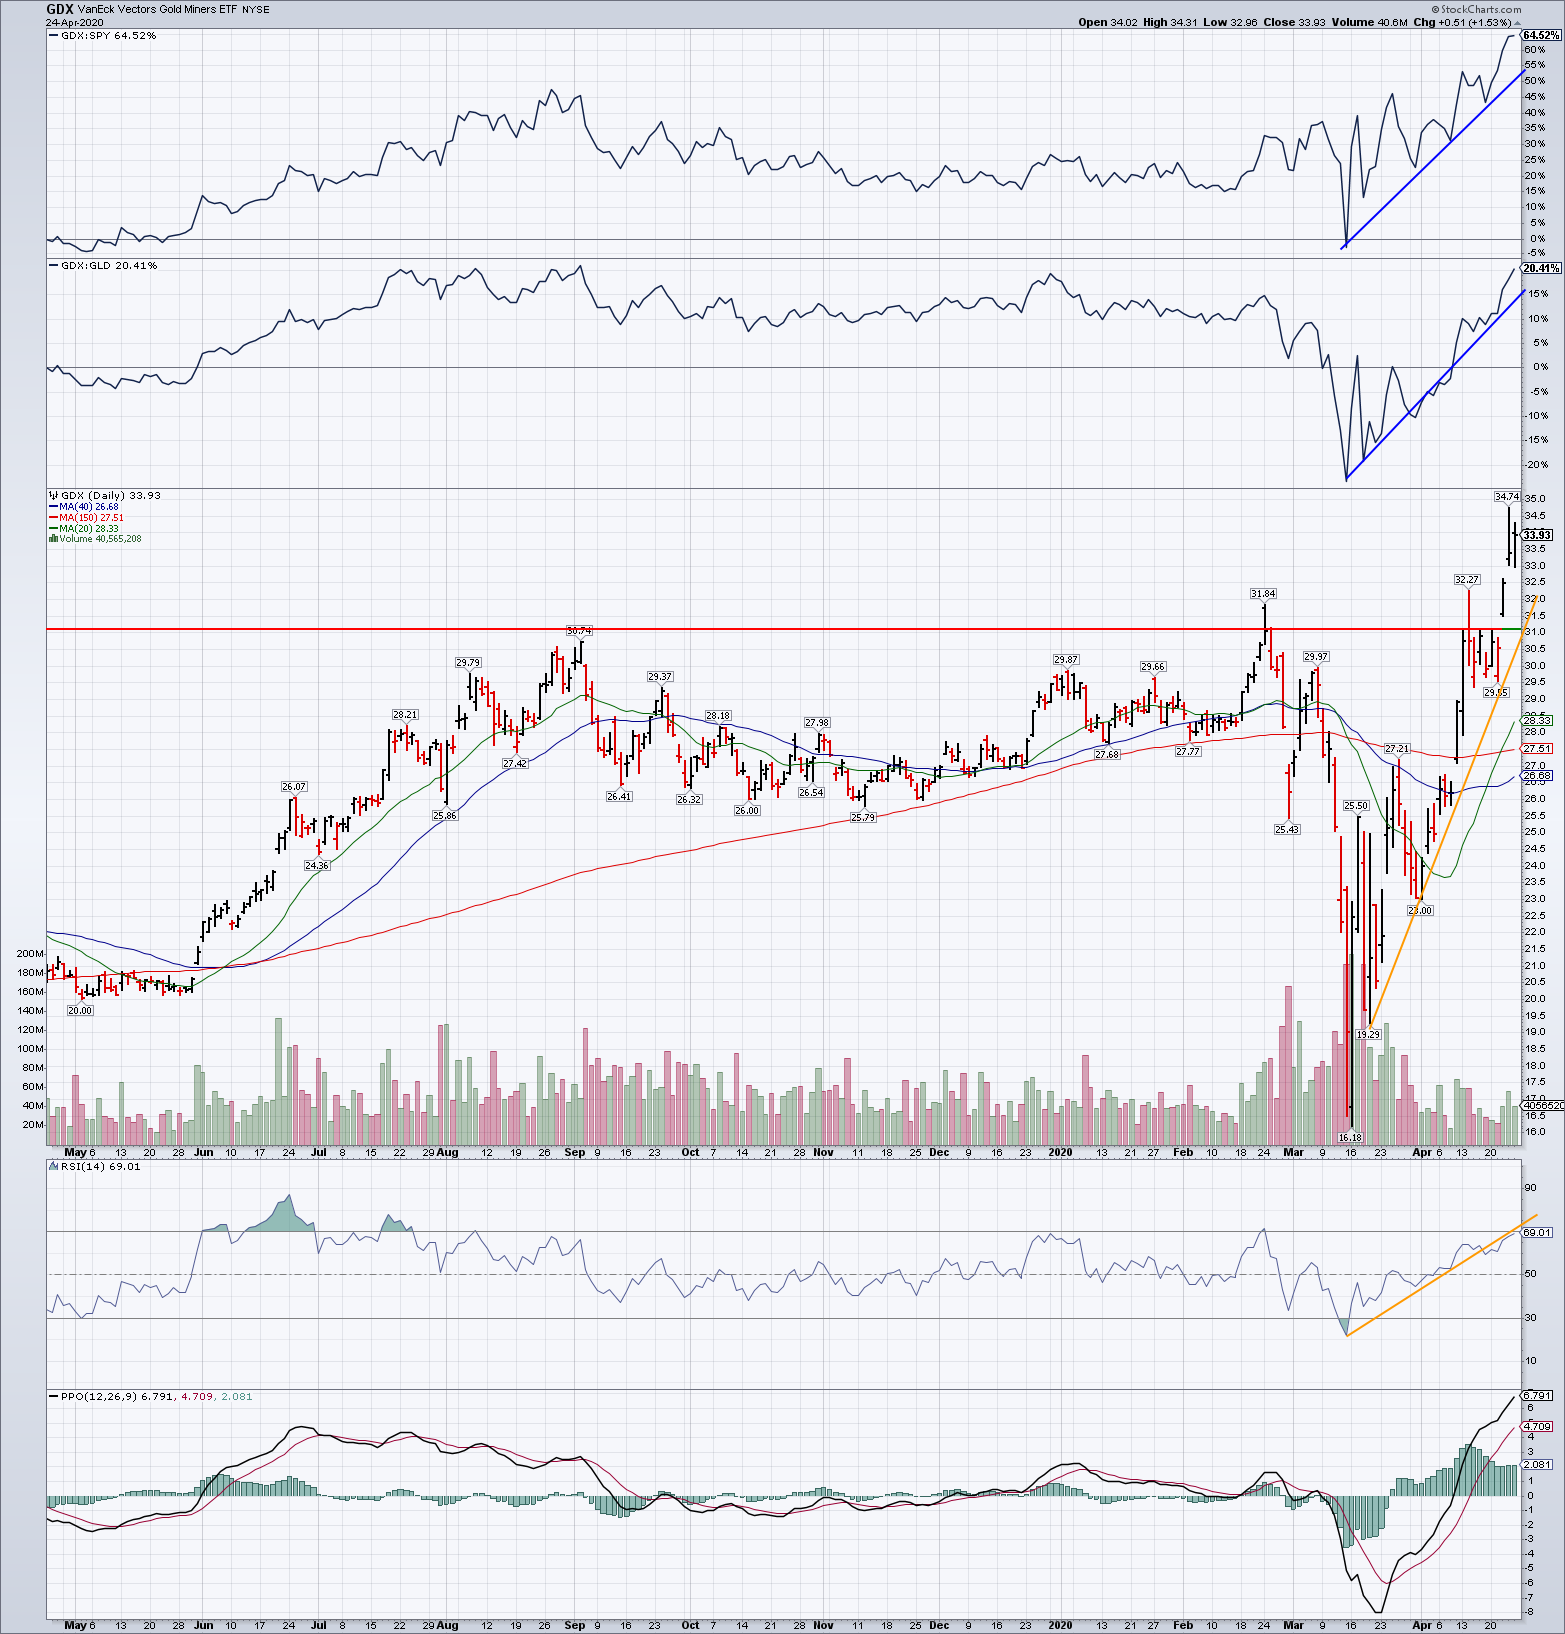Click the 64.52% GDX:SPY value tag
1565x1634 pixels.
pyautogui.click(x=1541, y=36)
